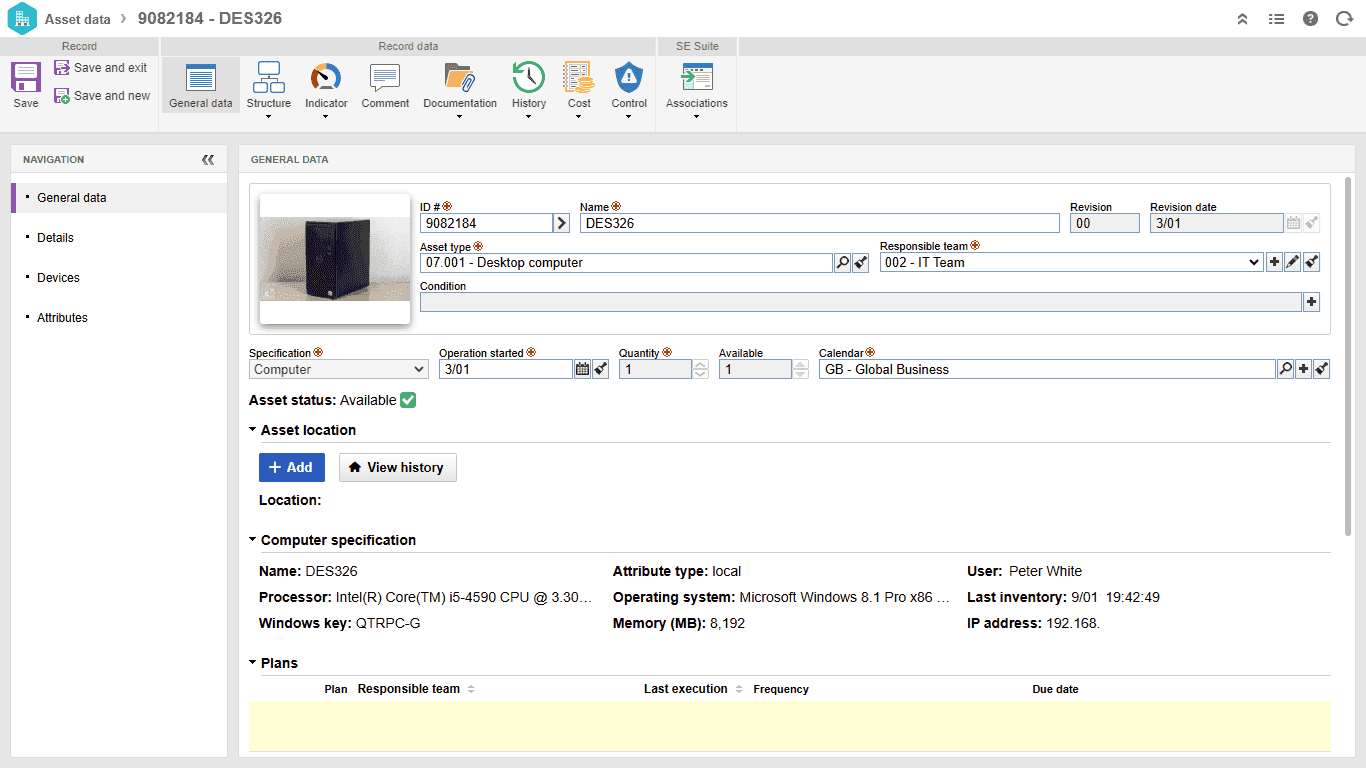
Task: Open the Cost coins icon
Action: click(x=579, y=77)
